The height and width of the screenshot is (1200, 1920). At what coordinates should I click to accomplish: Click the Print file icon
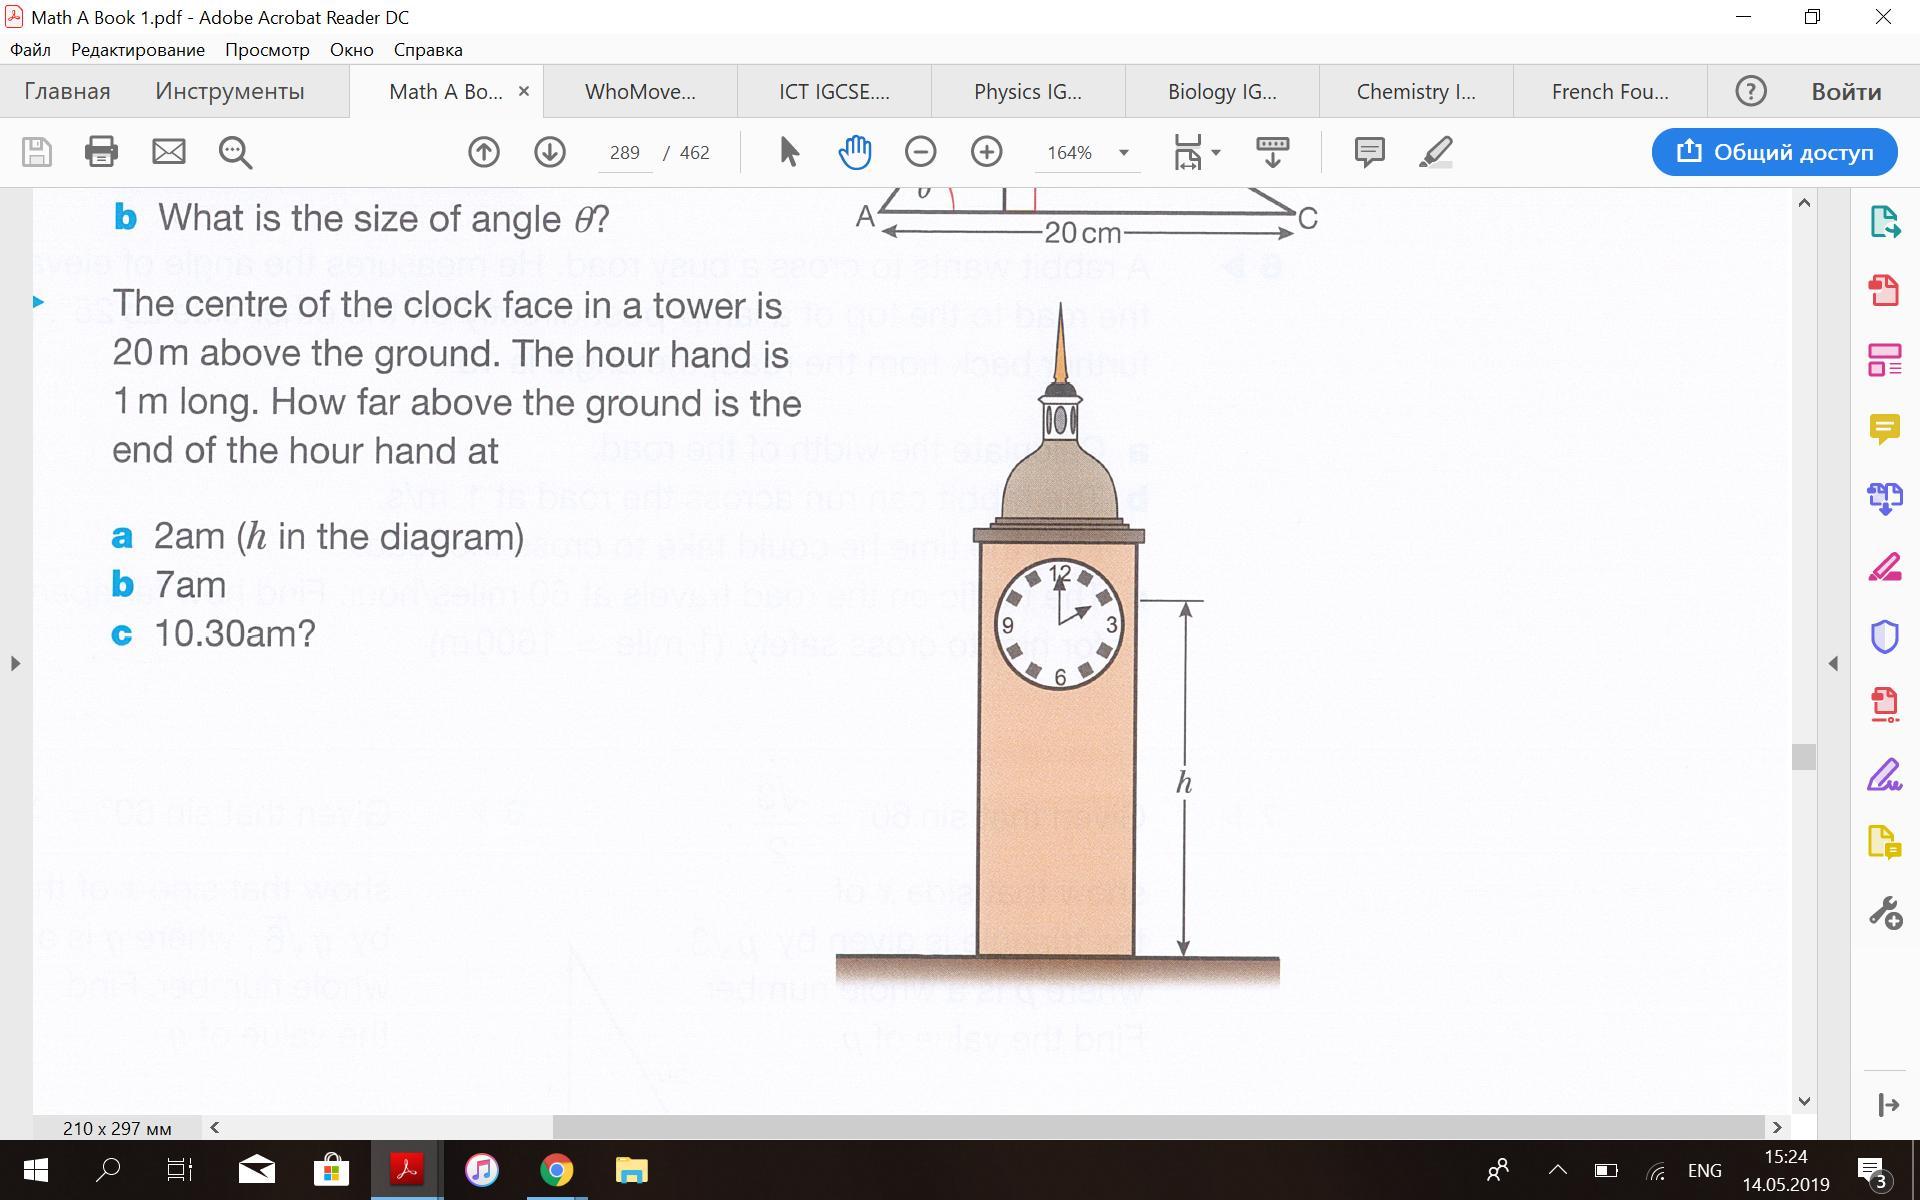click(101, 152)
